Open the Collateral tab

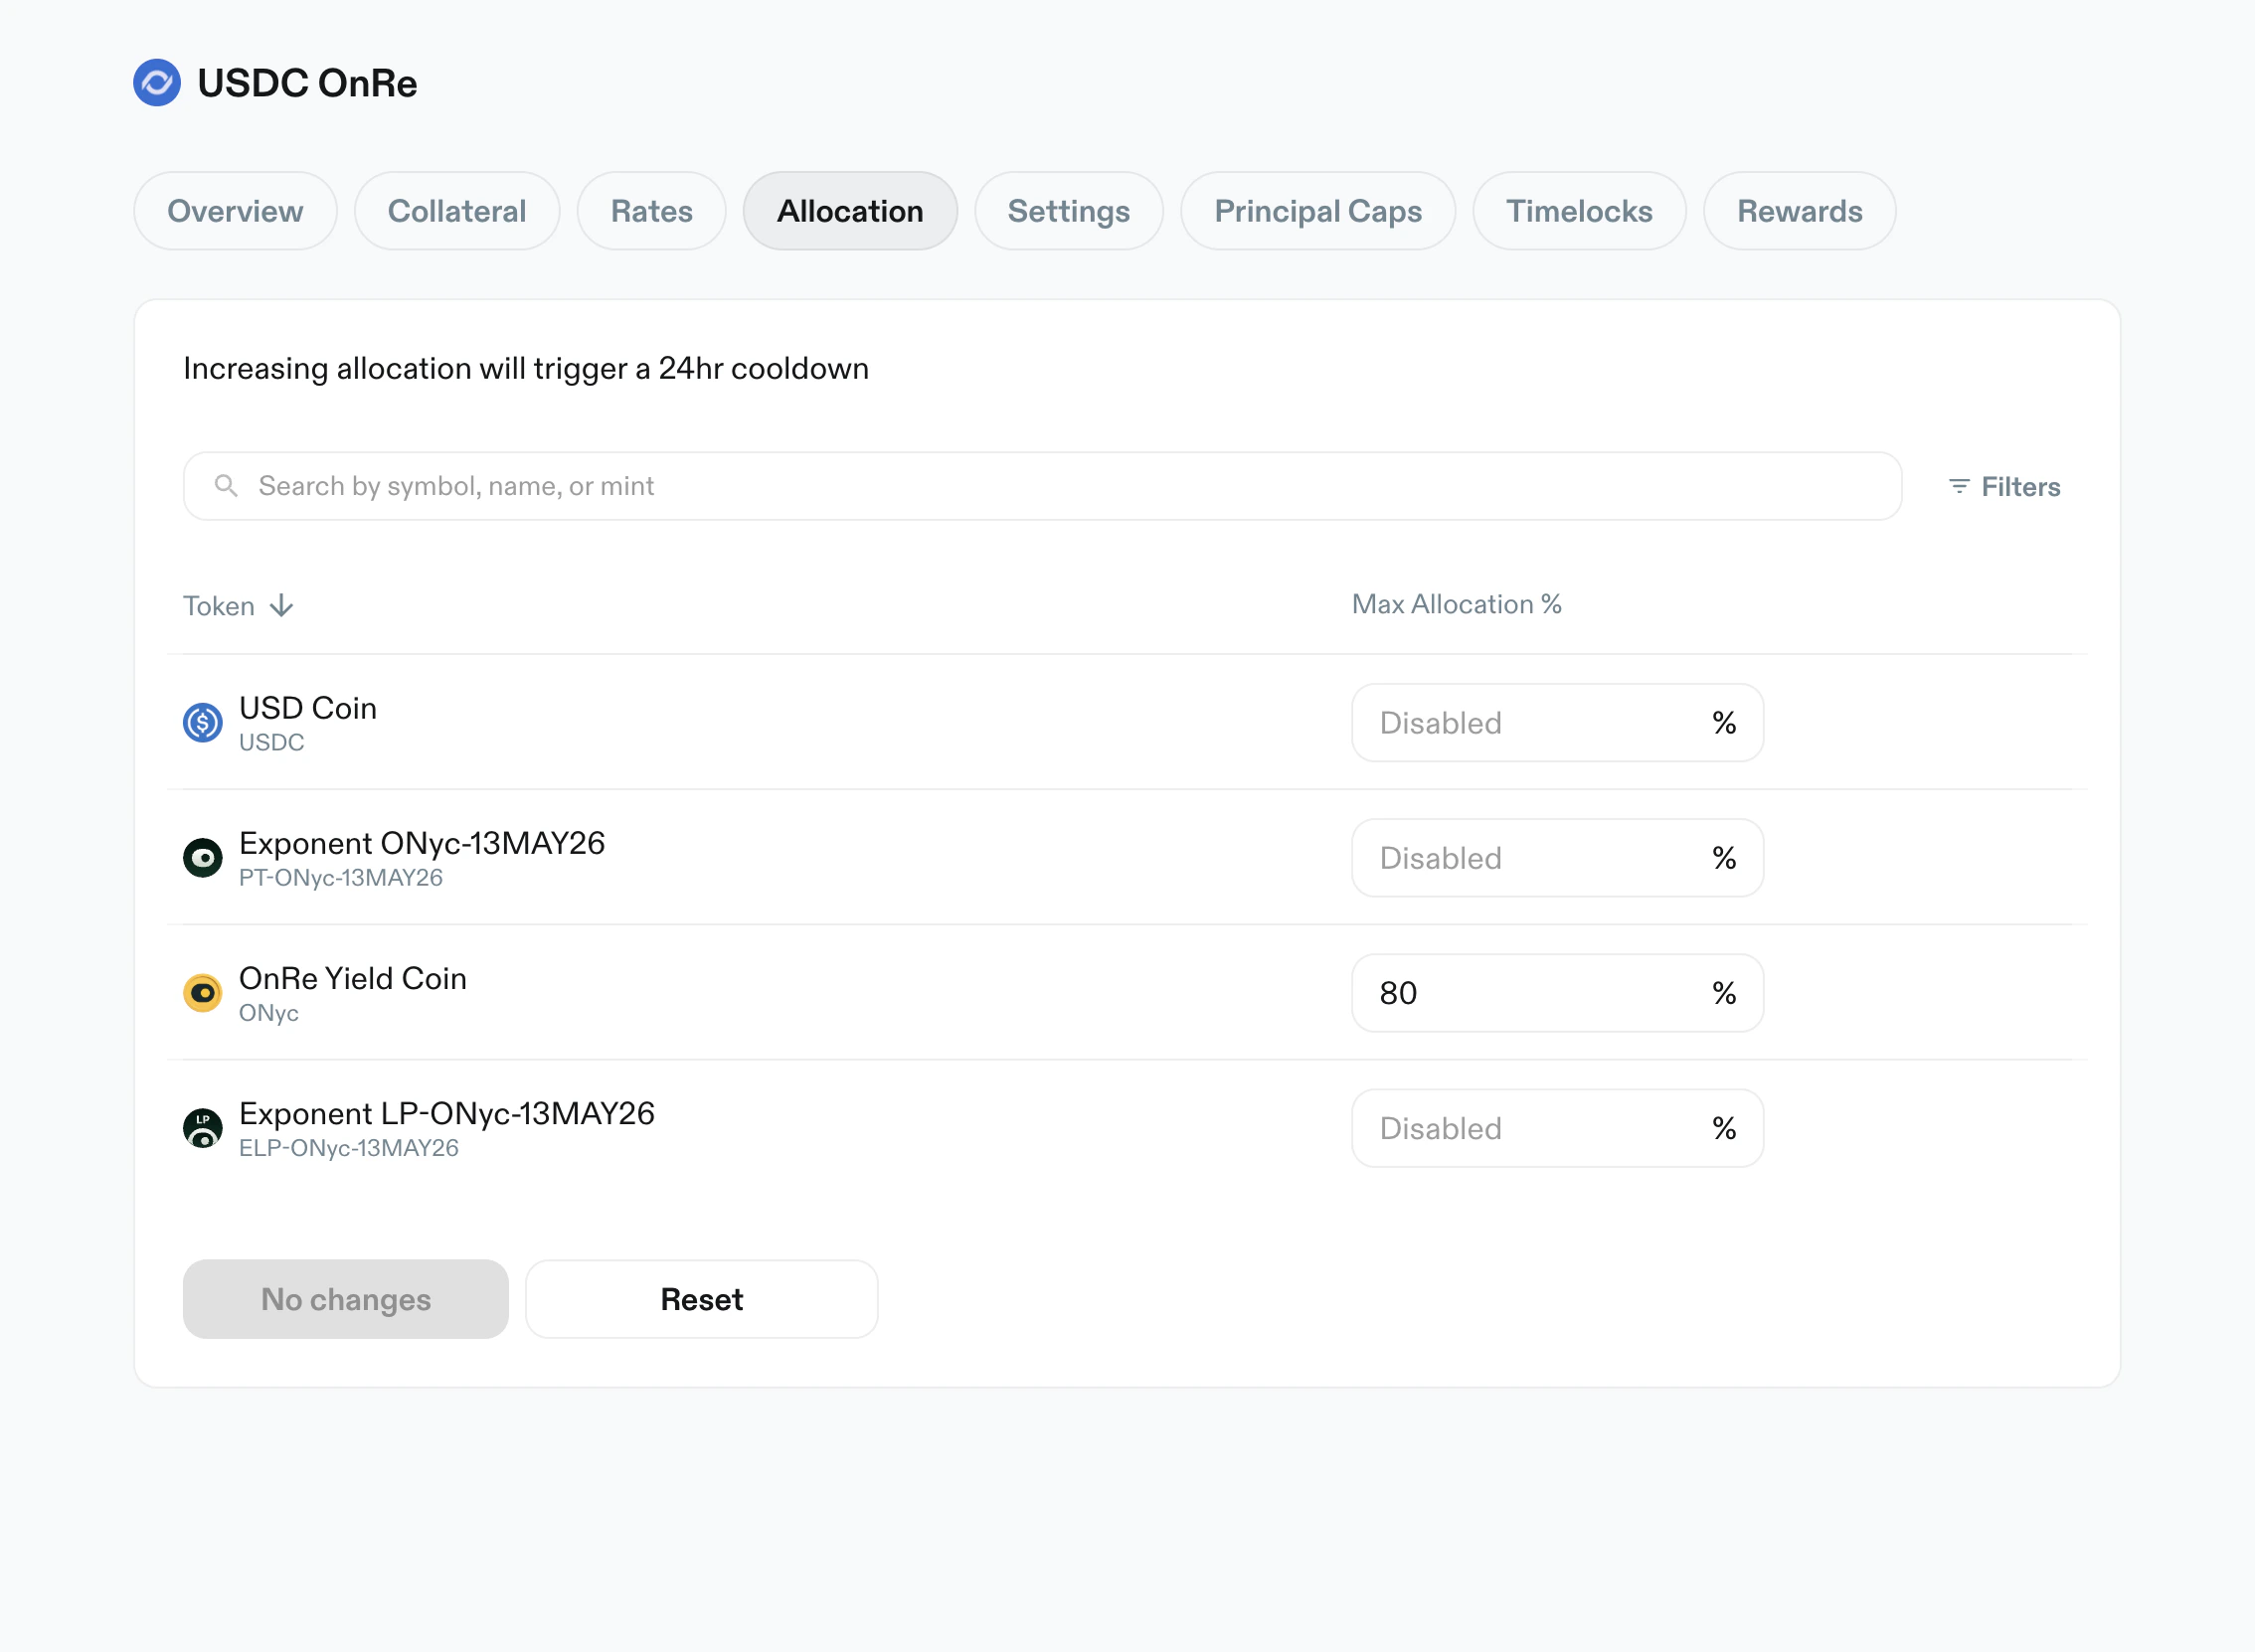coord(457,211)
